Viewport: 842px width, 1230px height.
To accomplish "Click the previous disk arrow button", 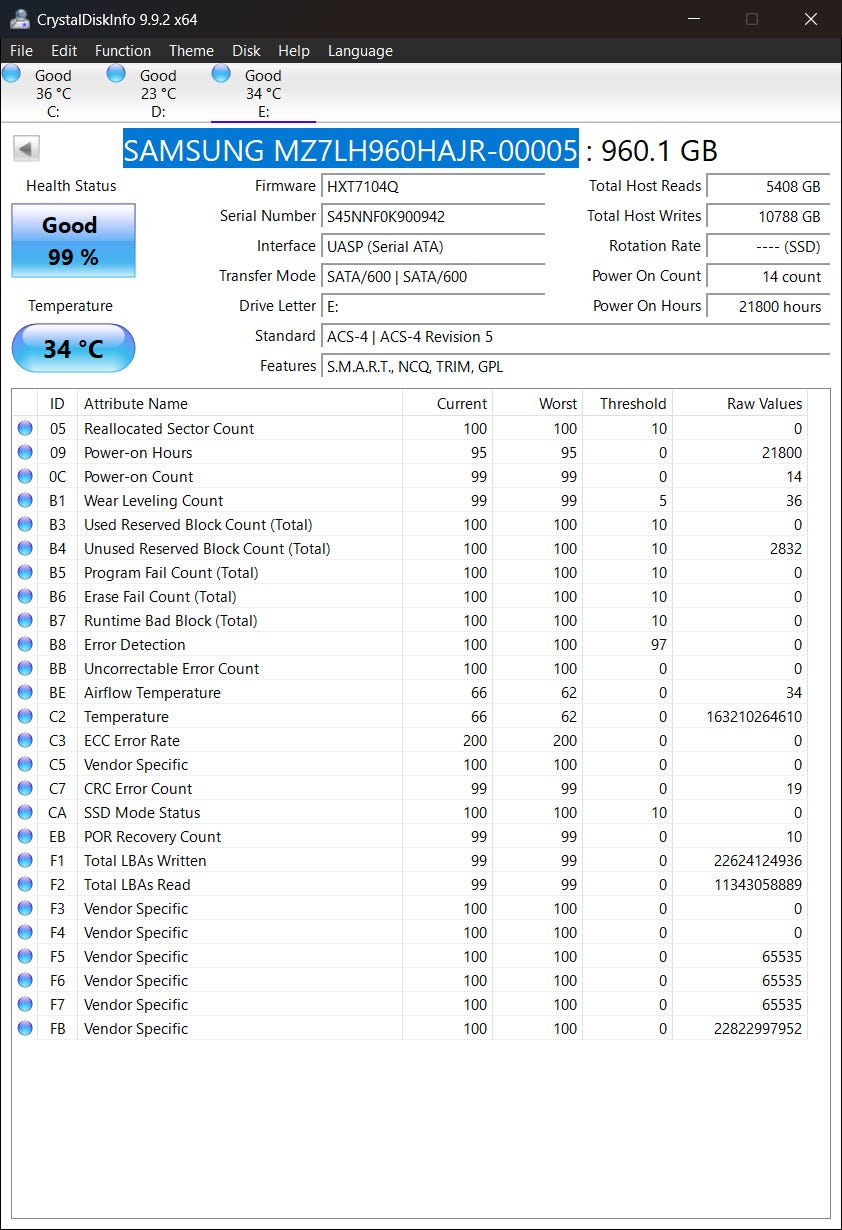I will (x=26, y=150).
